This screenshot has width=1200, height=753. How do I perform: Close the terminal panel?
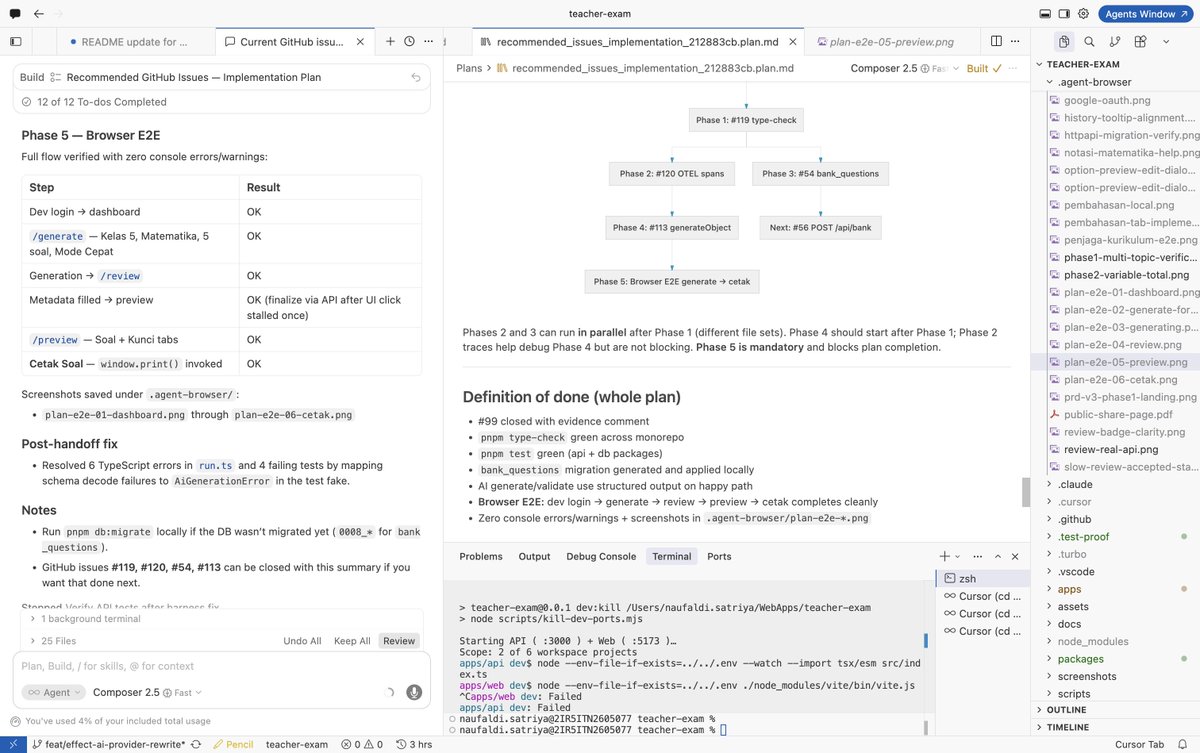coord(1015,556)
